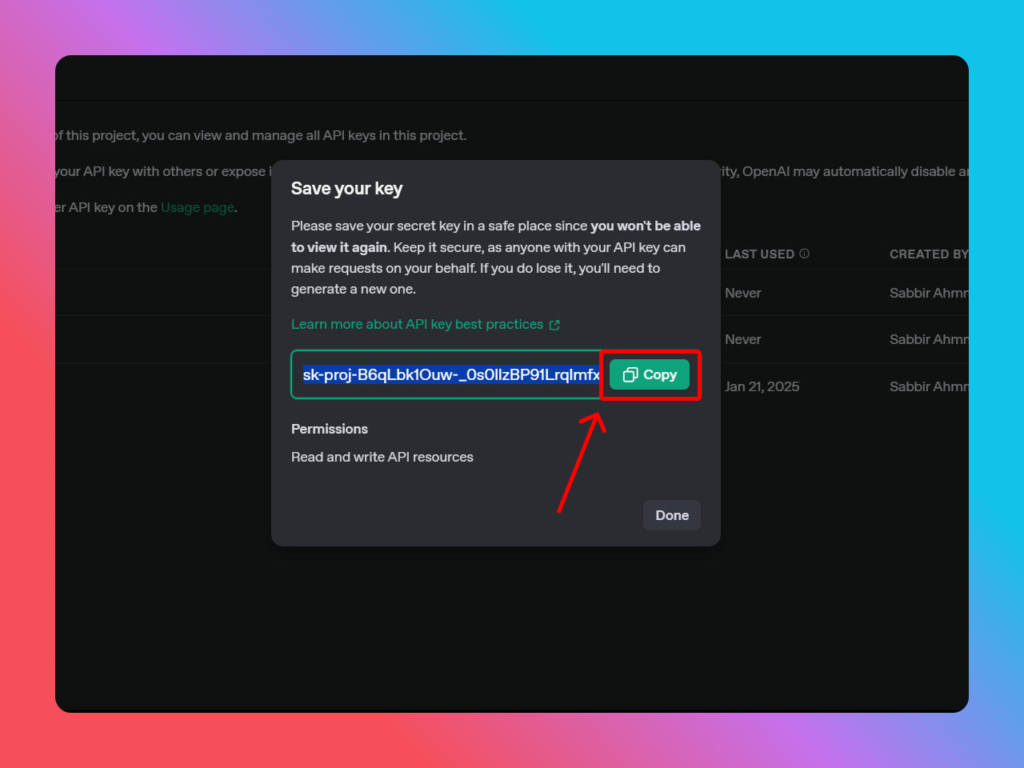Click the Save your key heading
The height and width of the screenshot is (768, 1024).
click(x=347, y=189)
